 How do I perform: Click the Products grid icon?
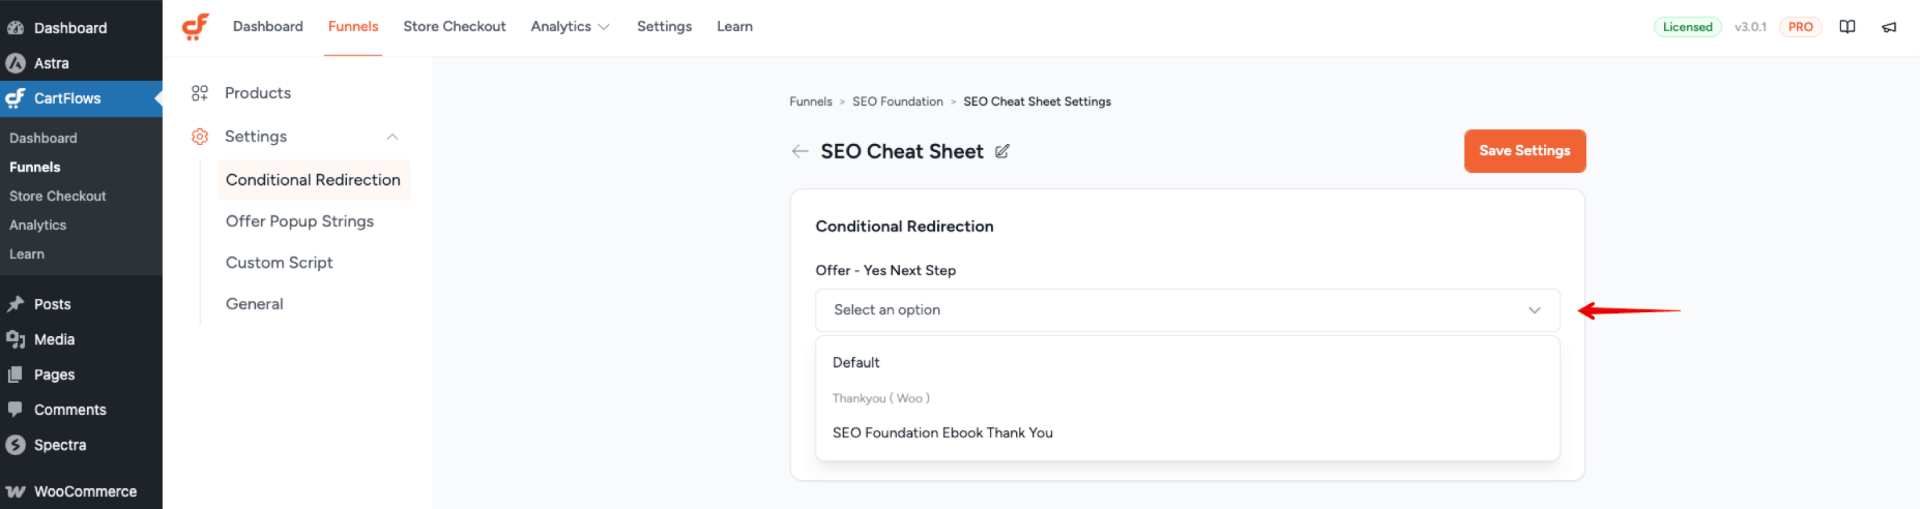pos(200,93)
